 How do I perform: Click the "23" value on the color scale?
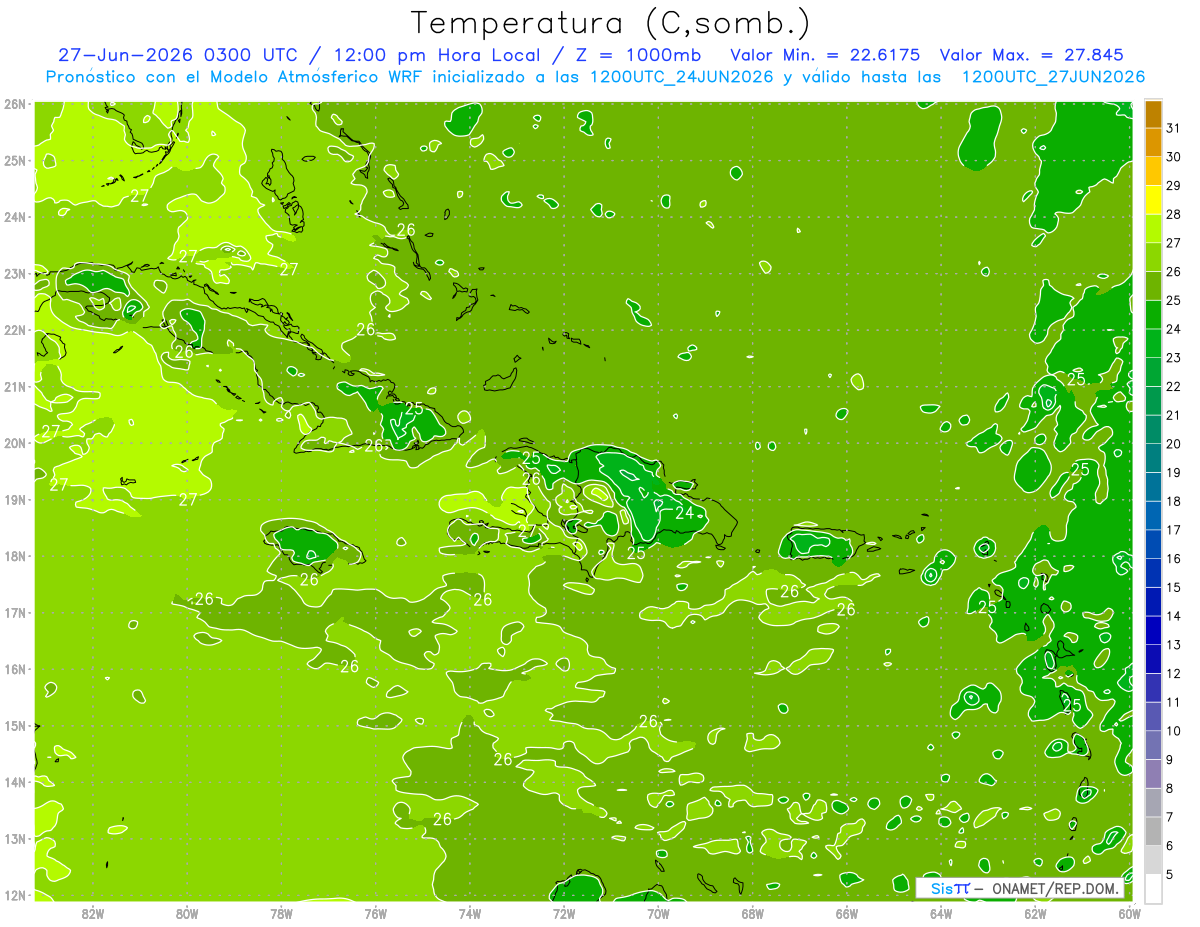coord(1173,358)
